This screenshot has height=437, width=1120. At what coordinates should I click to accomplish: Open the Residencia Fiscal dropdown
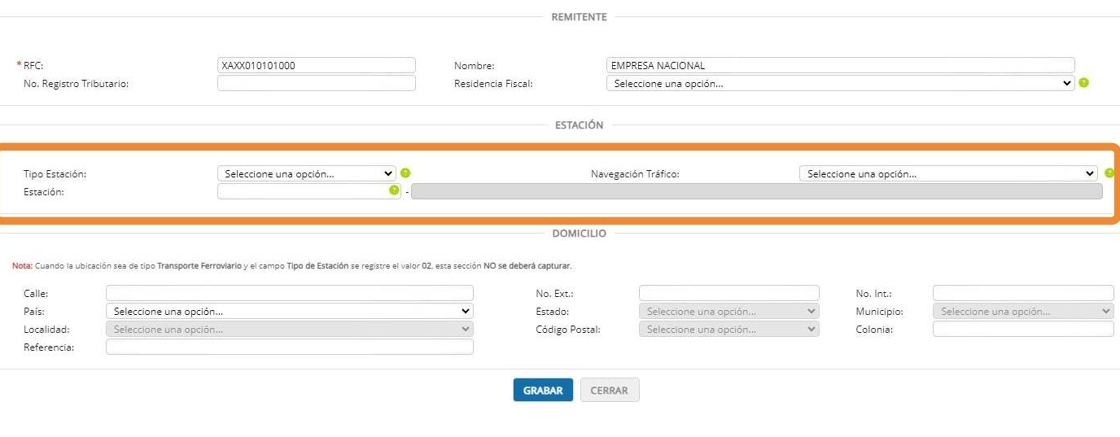tap(840, 84)
